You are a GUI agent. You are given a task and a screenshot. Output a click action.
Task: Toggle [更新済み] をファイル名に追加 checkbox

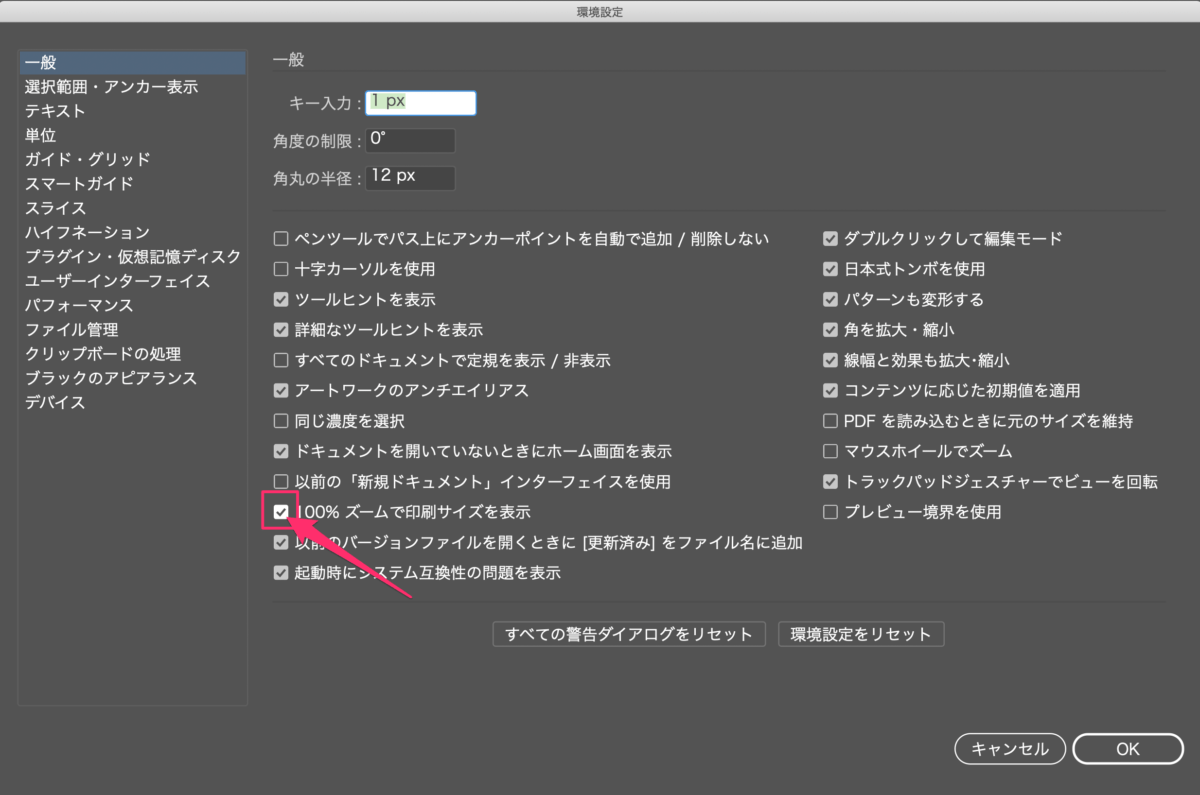coord(281,543)
